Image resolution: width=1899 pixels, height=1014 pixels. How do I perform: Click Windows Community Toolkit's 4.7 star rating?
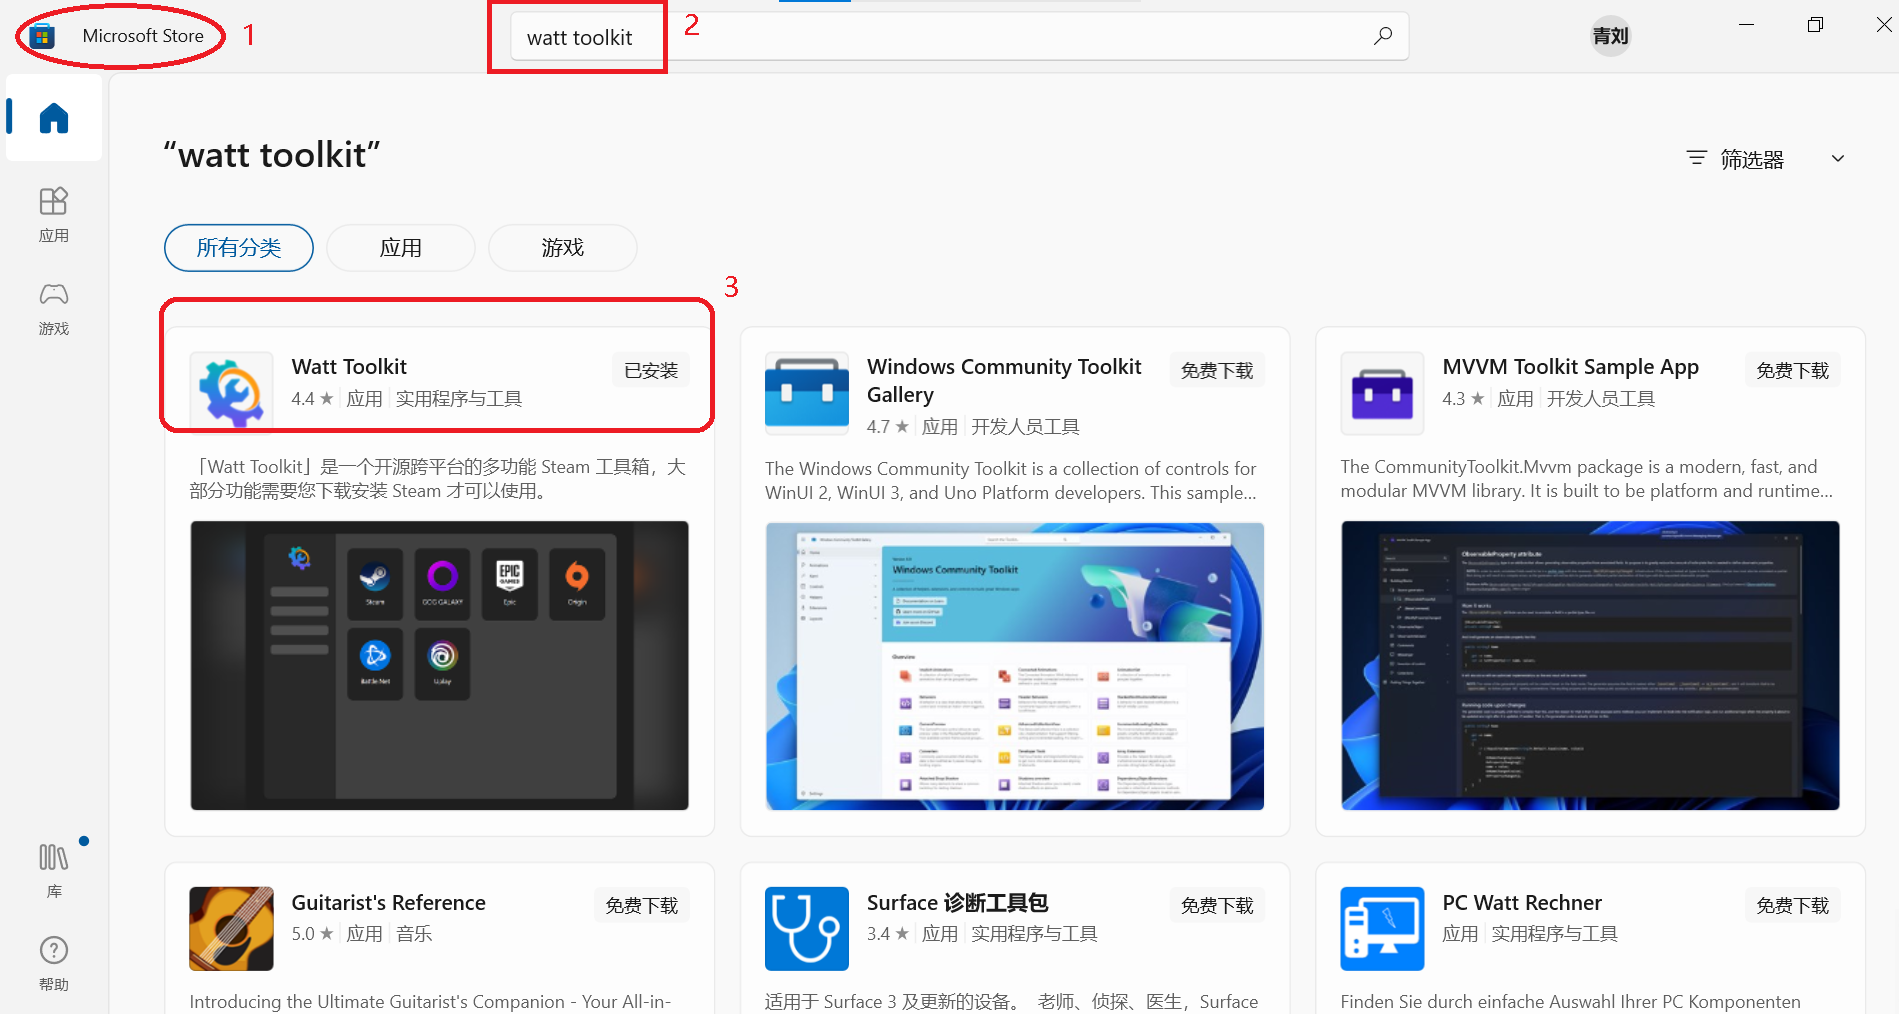[888, 427]
